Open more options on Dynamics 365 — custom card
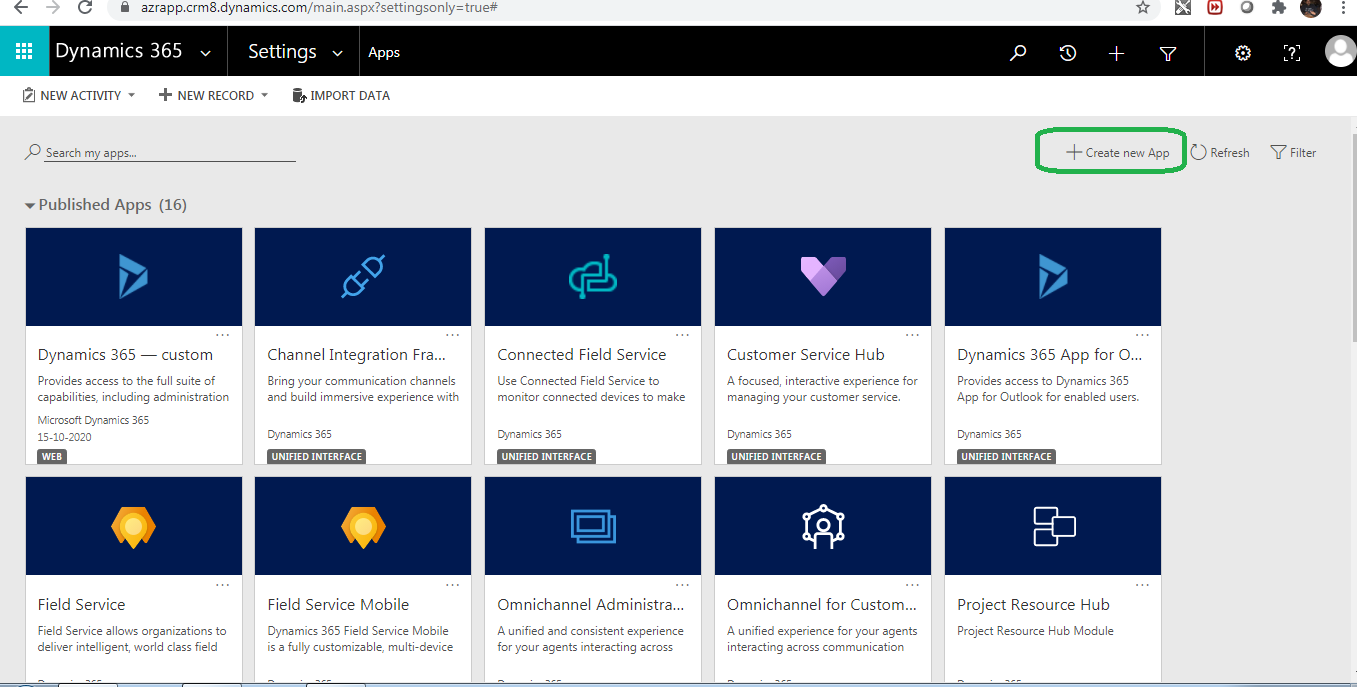The height and width of the screenshot is (687, 1357). tap(223, 335)
